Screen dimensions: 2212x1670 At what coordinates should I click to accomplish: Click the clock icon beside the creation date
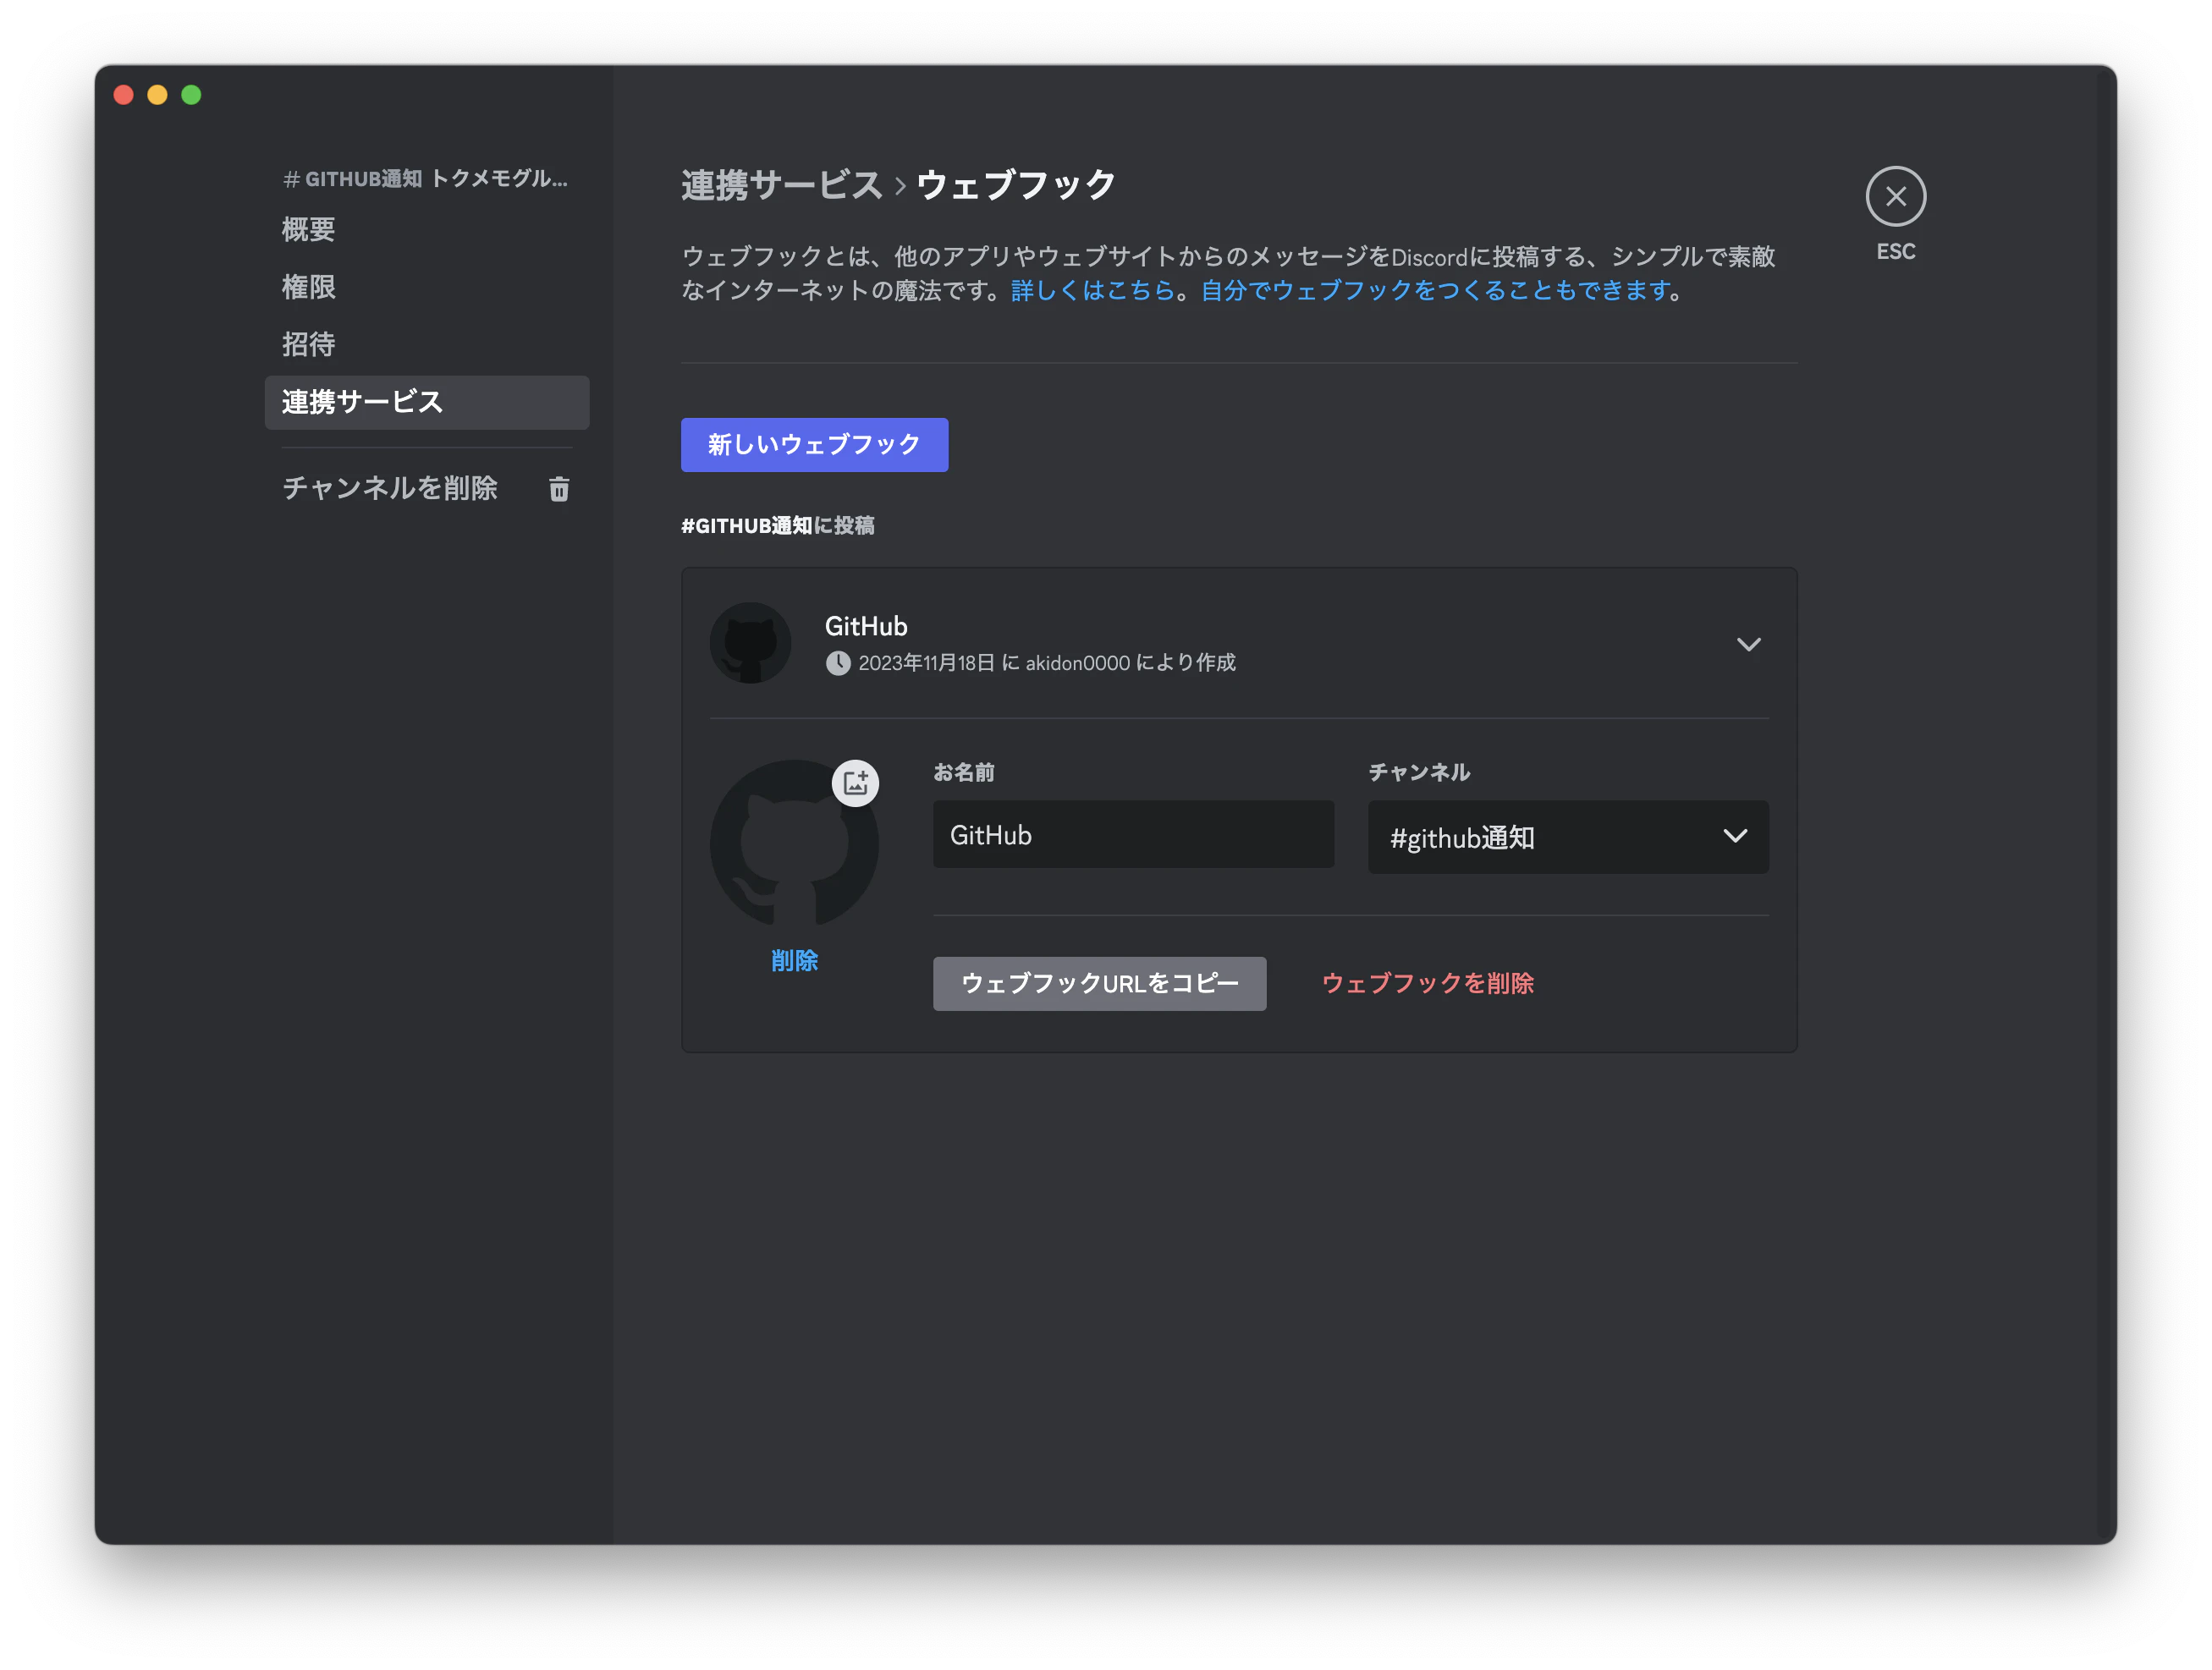point(837,662)
